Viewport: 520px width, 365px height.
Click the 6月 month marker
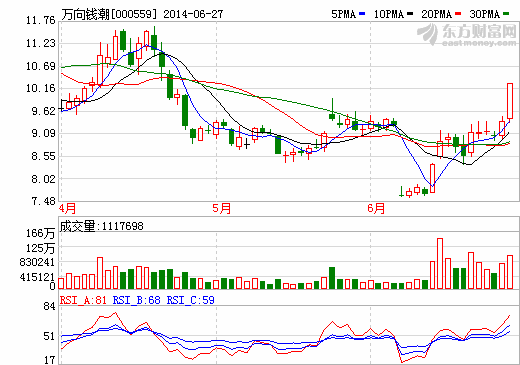coord(376,209)
